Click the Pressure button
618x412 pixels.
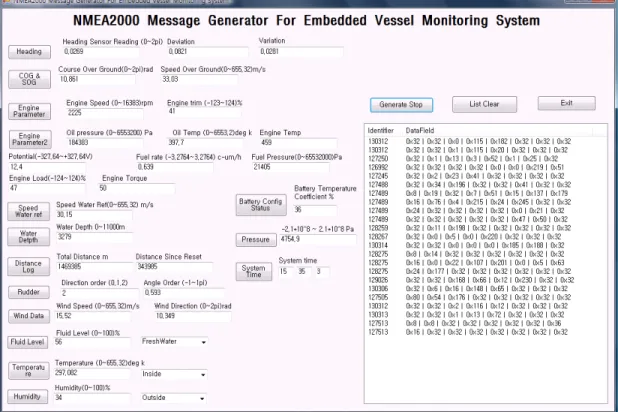coord(256,240)
